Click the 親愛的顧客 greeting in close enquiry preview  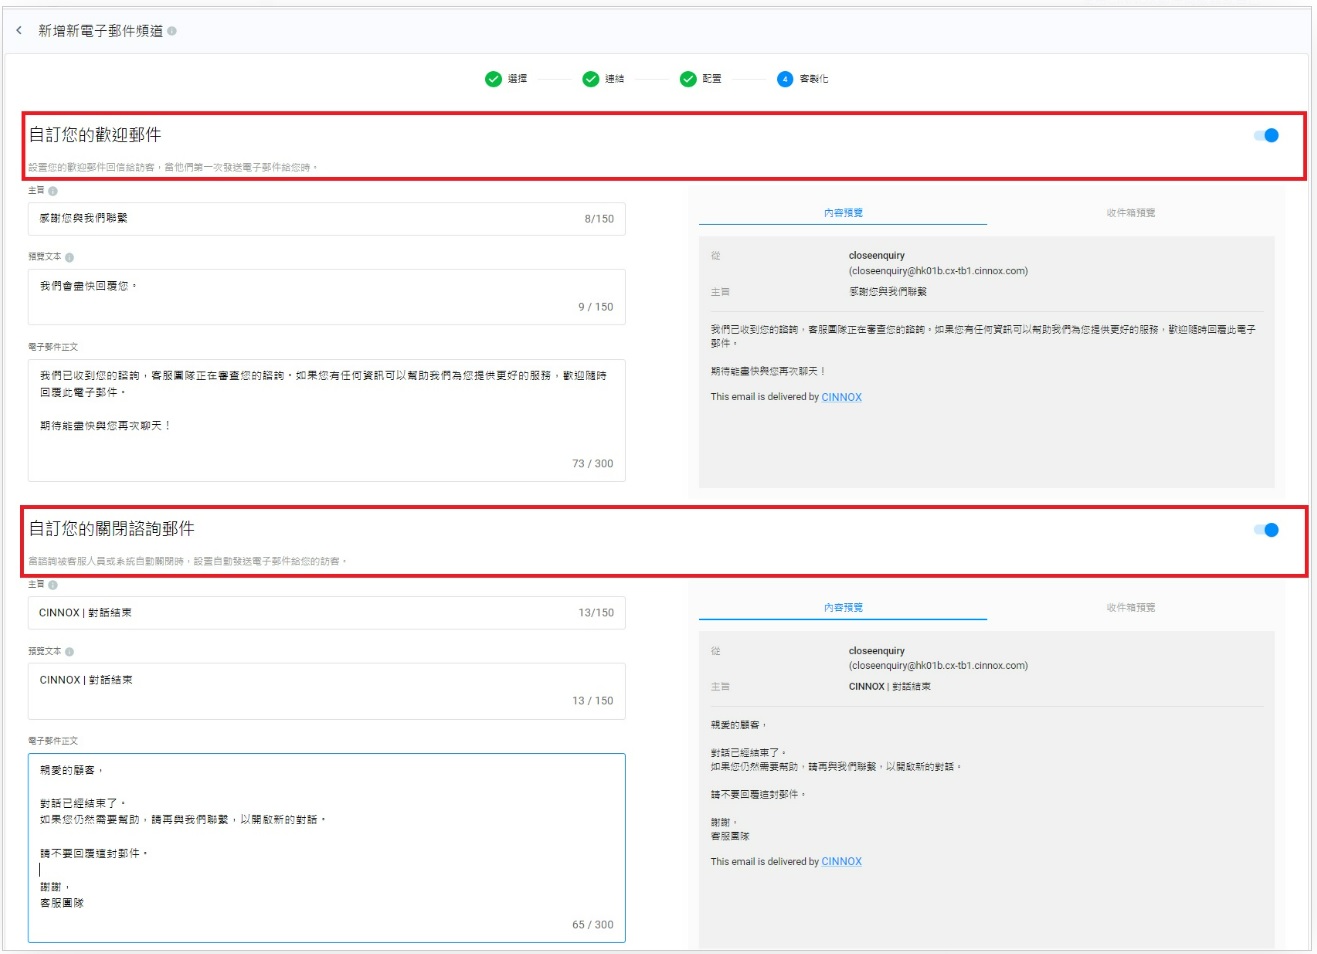[739, 725]
